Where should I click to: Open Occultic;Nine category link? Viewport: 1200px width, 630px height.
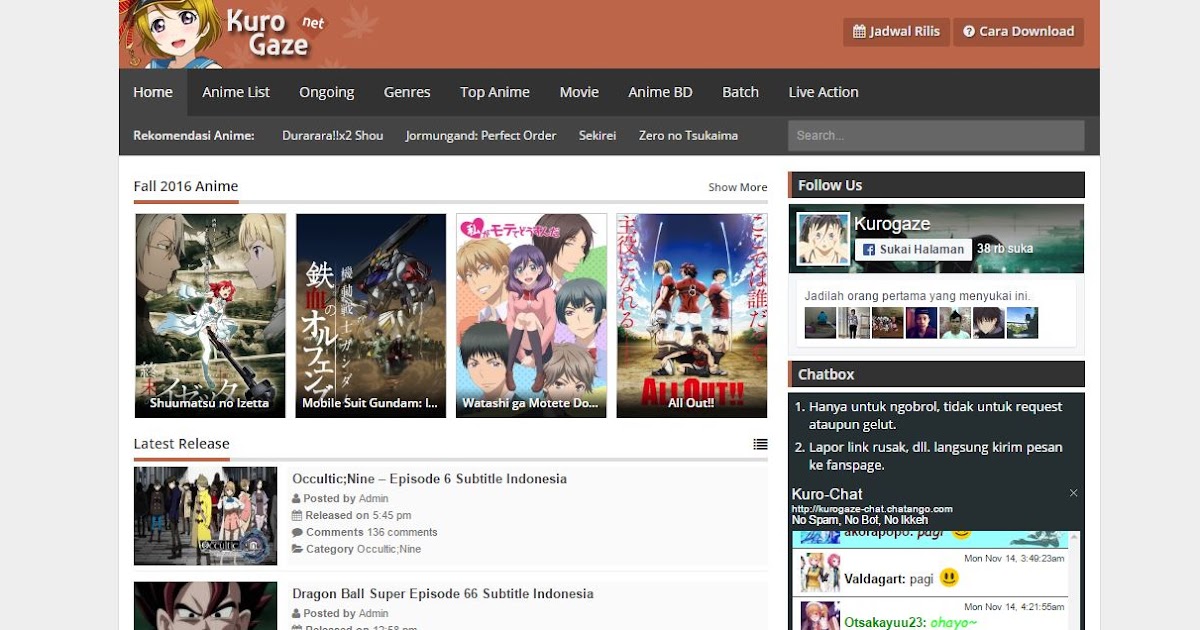(x=389, y=549)
